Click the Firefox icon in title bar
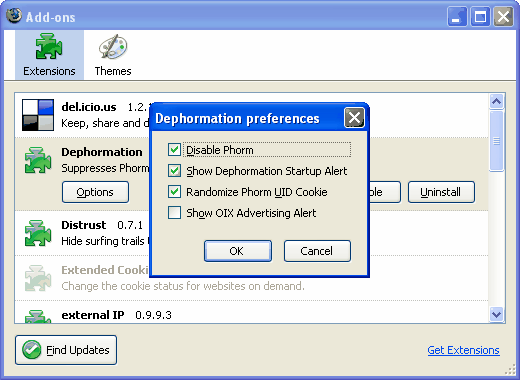The image size is (520, 380). coord(14,16)
